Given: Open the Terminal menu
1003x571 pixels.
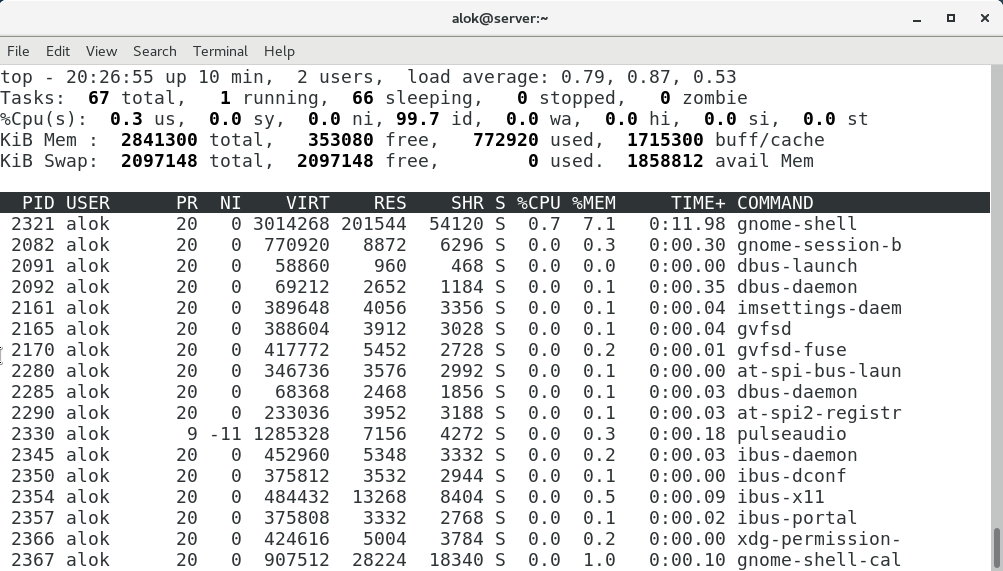Looking at the screenshot, I should pos(220,51).
